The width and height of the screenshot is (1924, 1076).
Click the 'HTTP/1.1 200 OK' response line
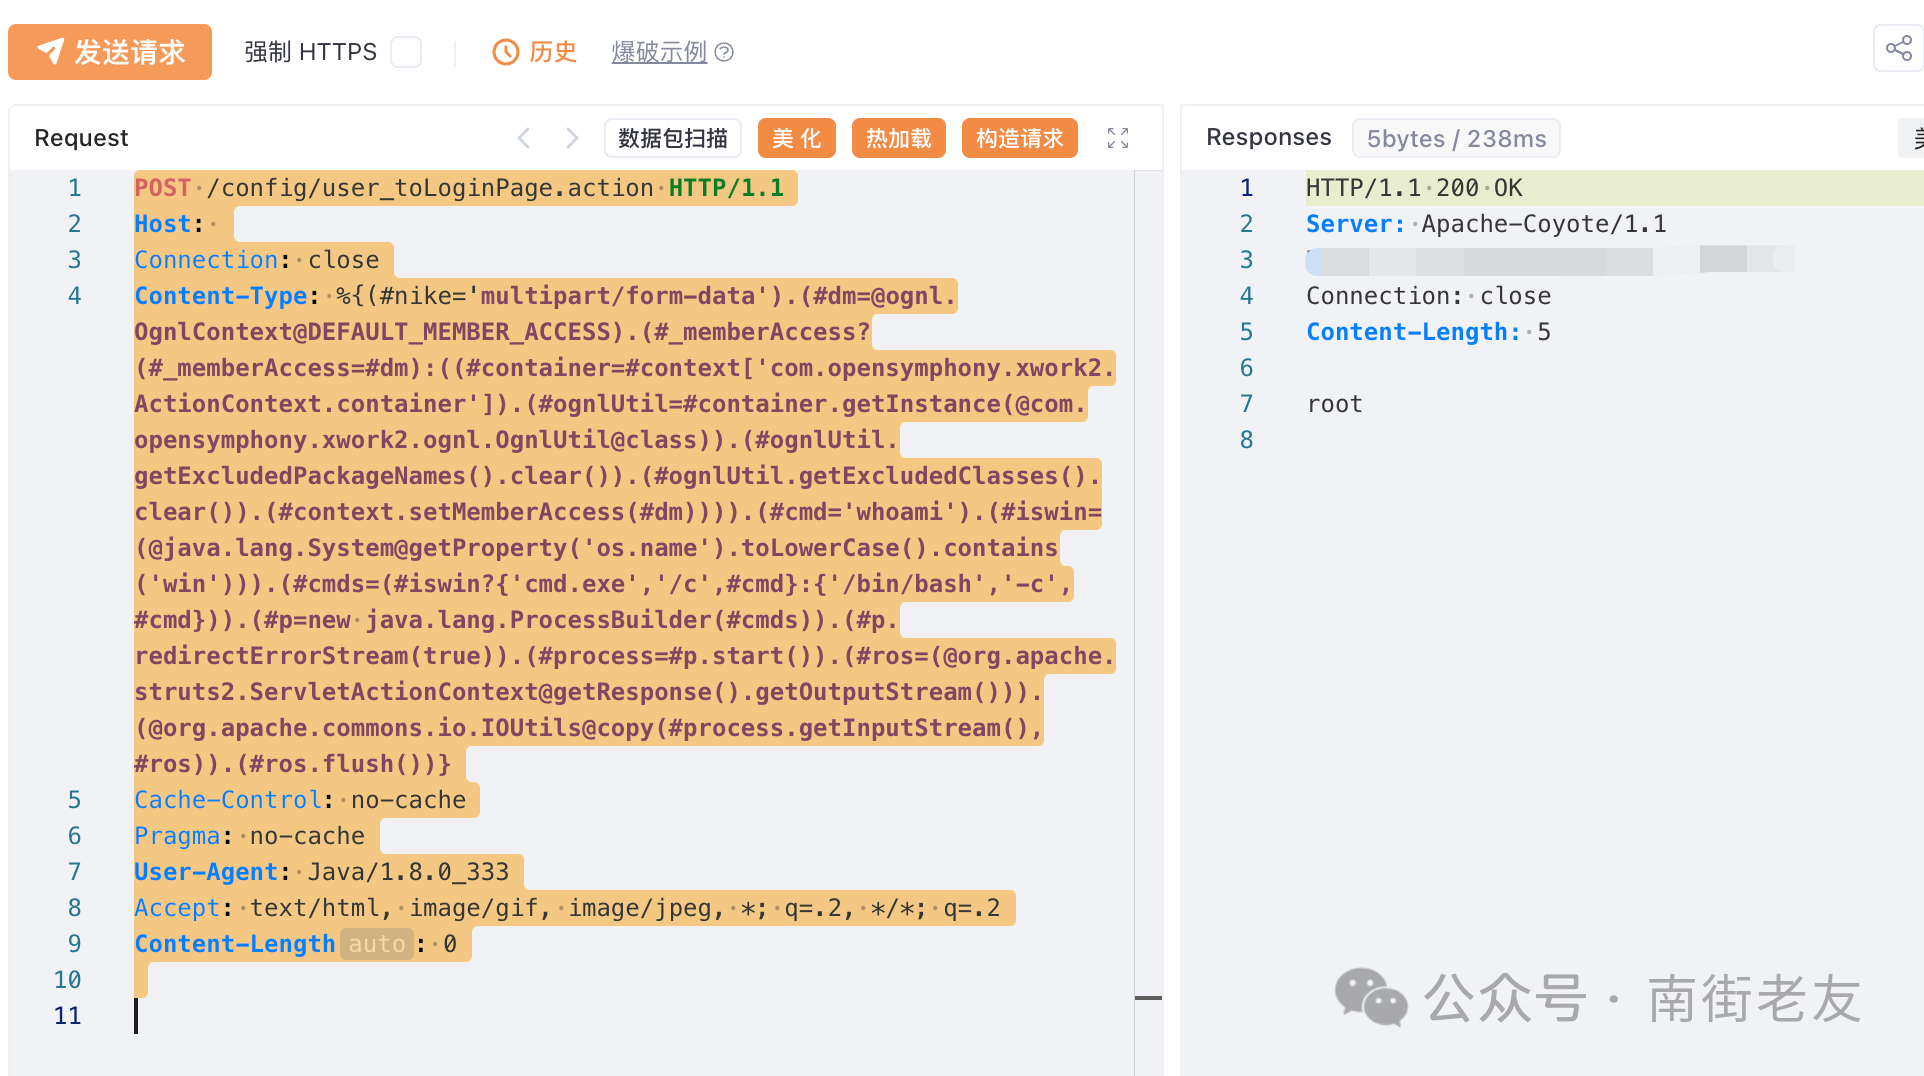click(1414, 188)
